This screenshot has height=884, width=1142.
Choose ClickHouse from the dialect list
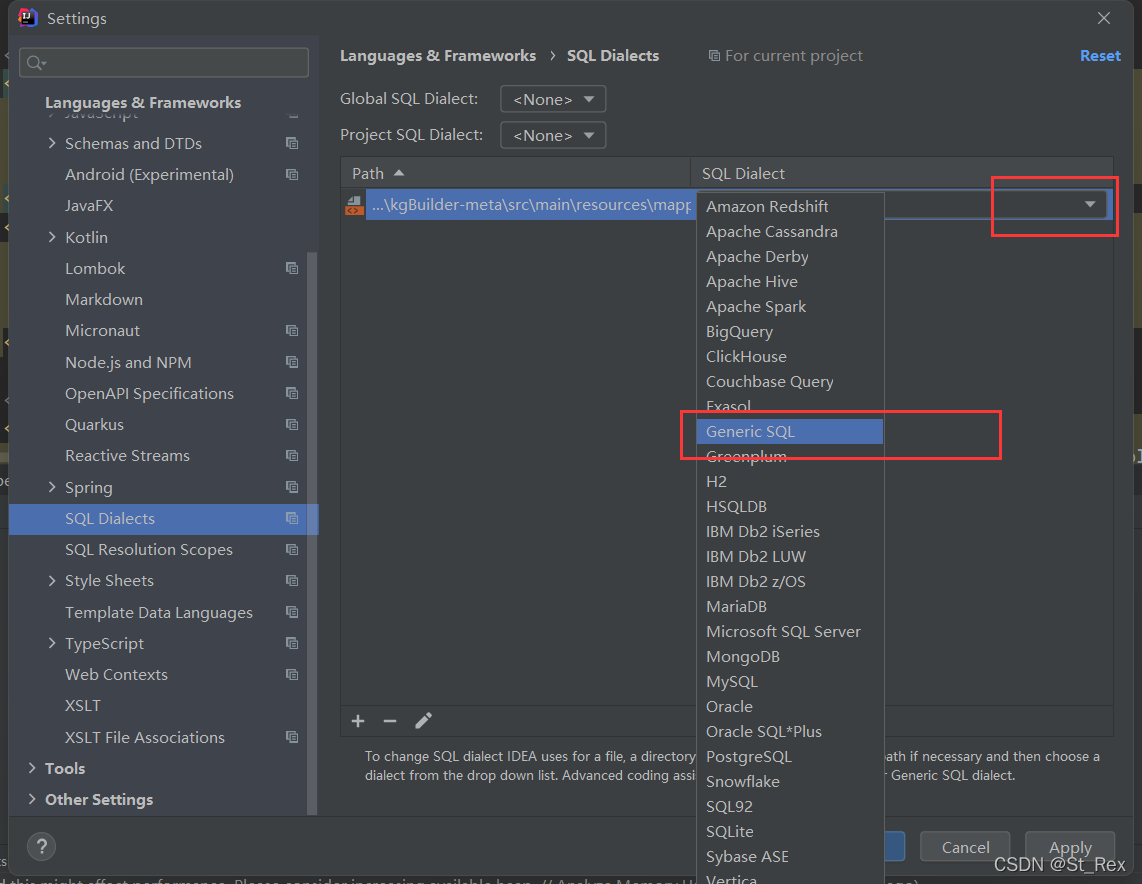pos(789,357)
